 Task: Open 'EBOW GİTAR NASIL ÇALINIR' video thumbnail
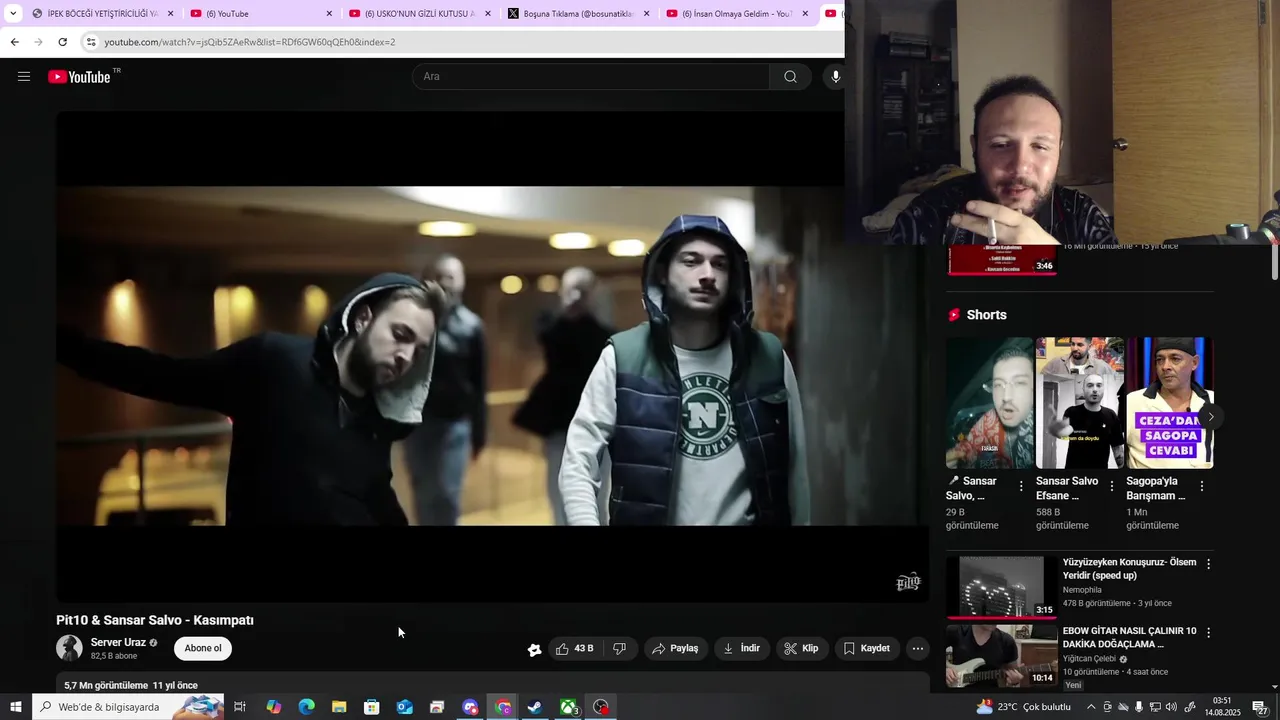1001,656
